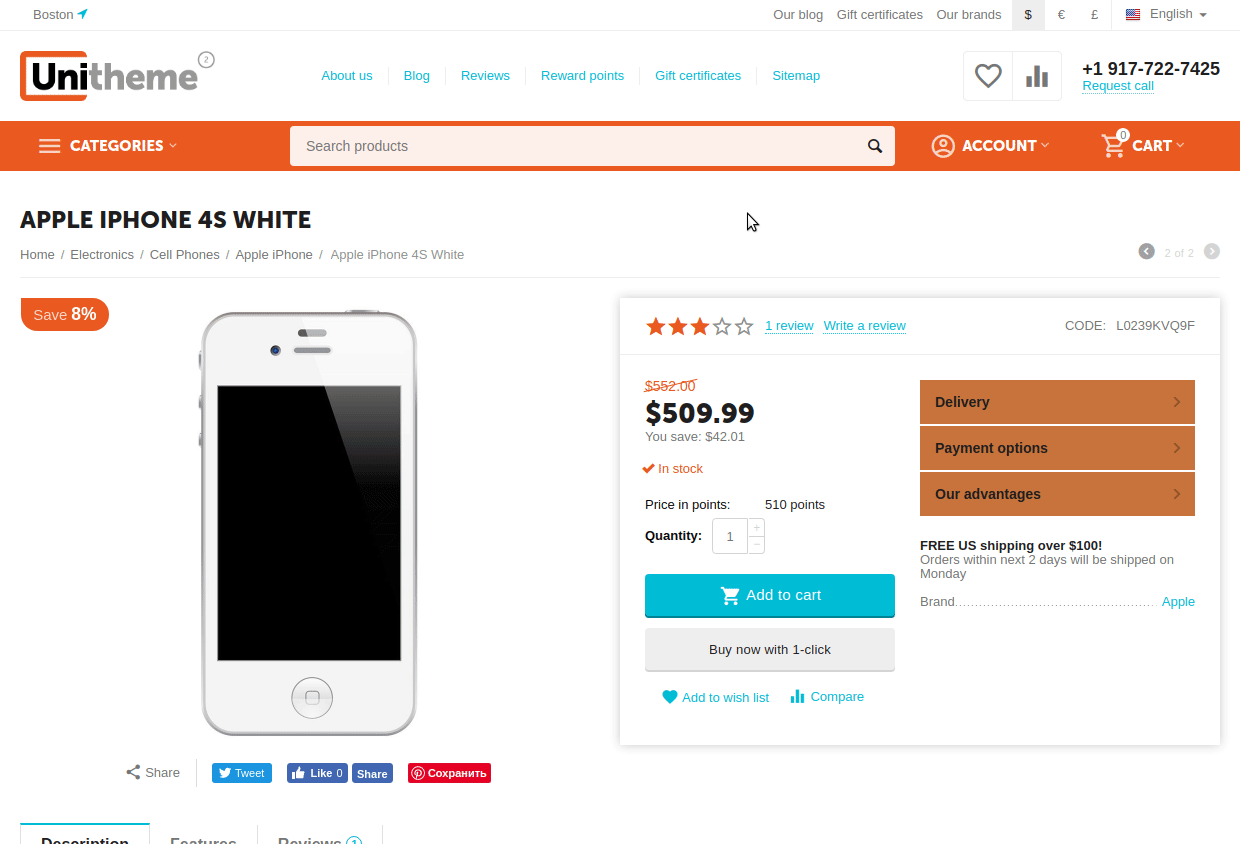Switch currency to British pound
The image size is (1240, 844).
coord(1095,15)
